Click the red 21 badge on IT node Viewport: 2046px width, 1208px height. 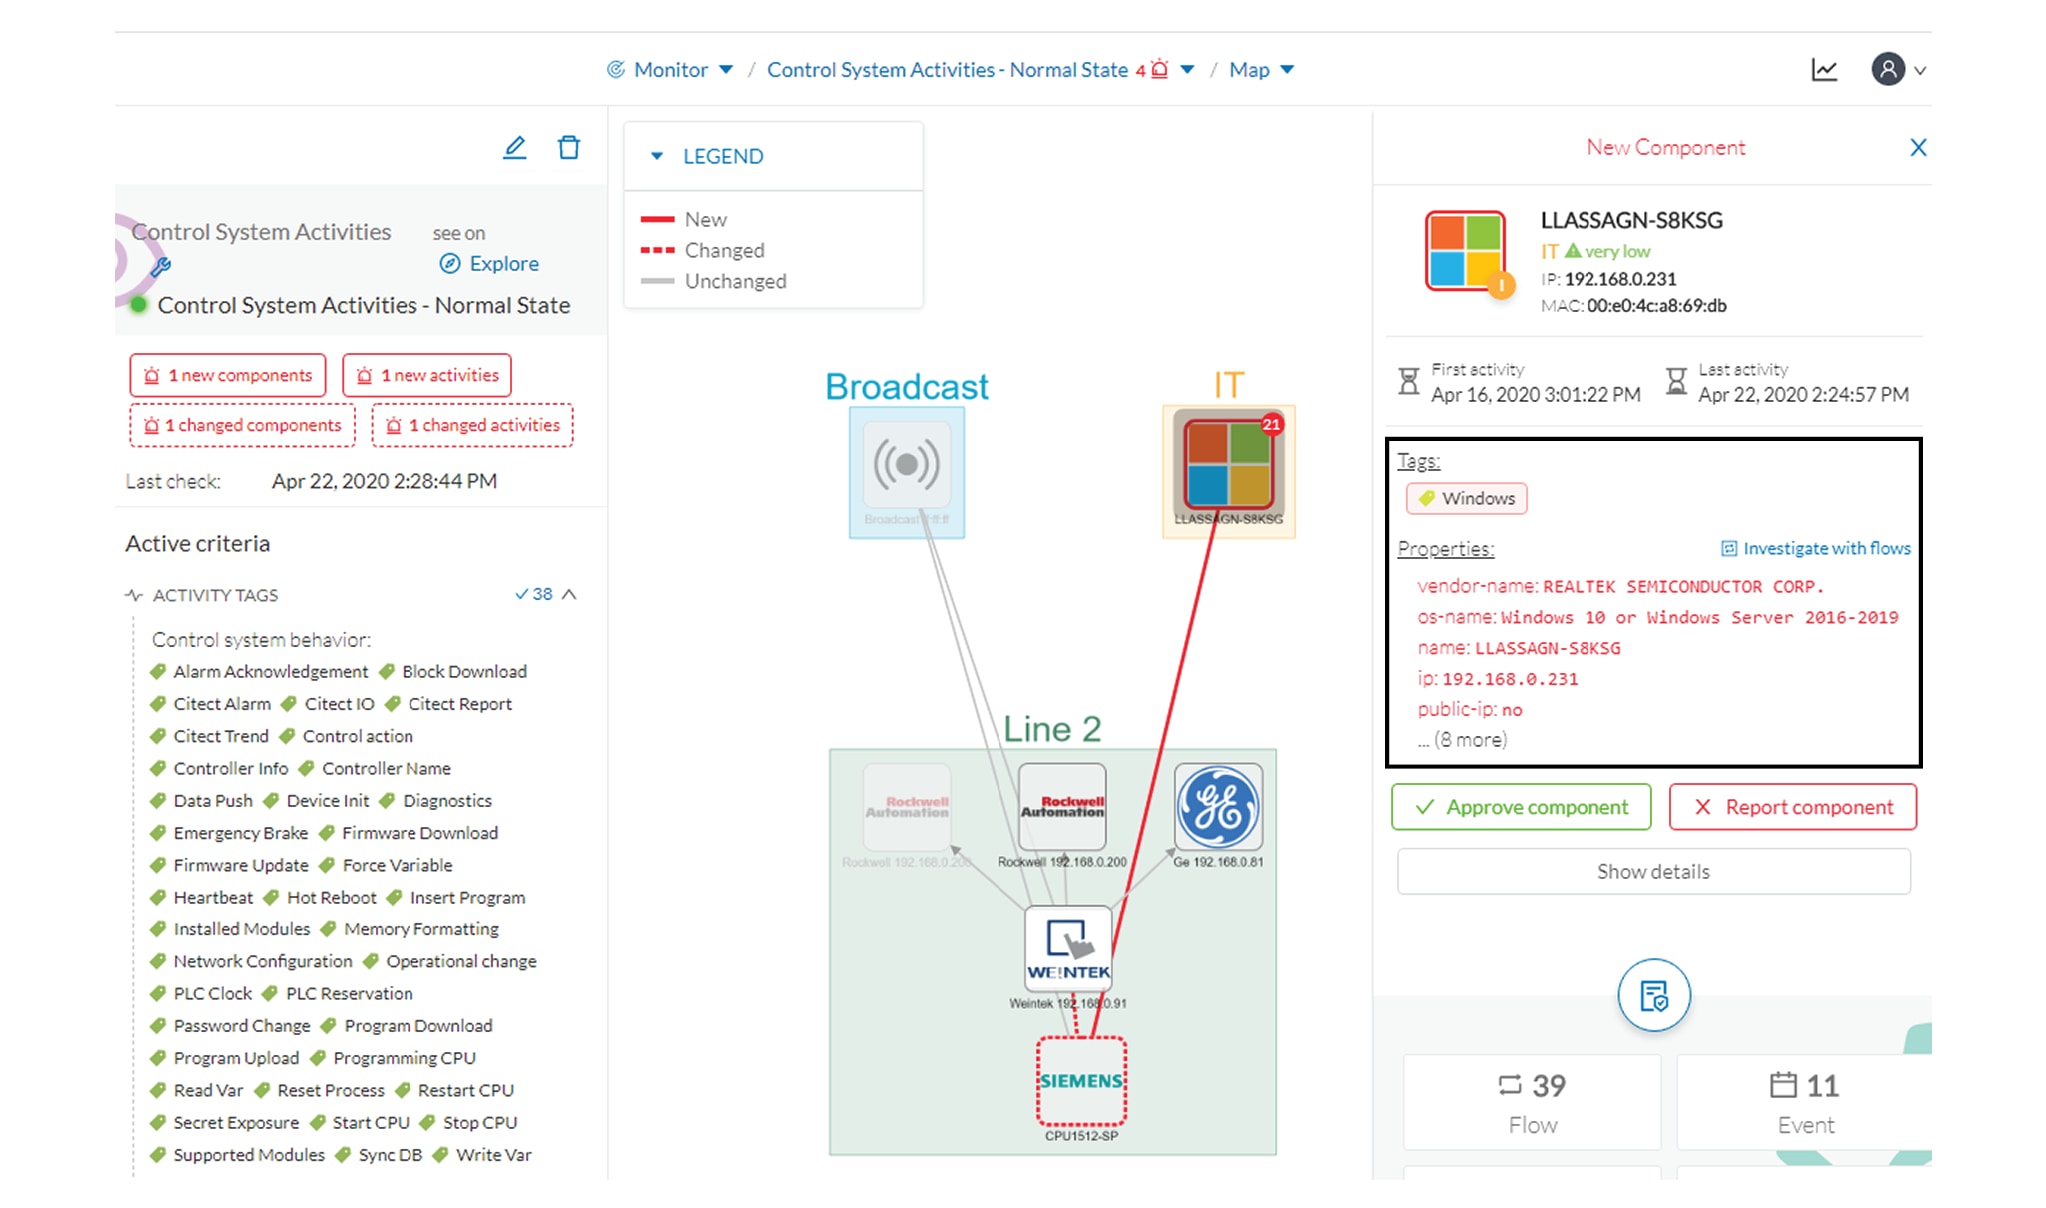pyautogui.click(x=1271, y=424)
